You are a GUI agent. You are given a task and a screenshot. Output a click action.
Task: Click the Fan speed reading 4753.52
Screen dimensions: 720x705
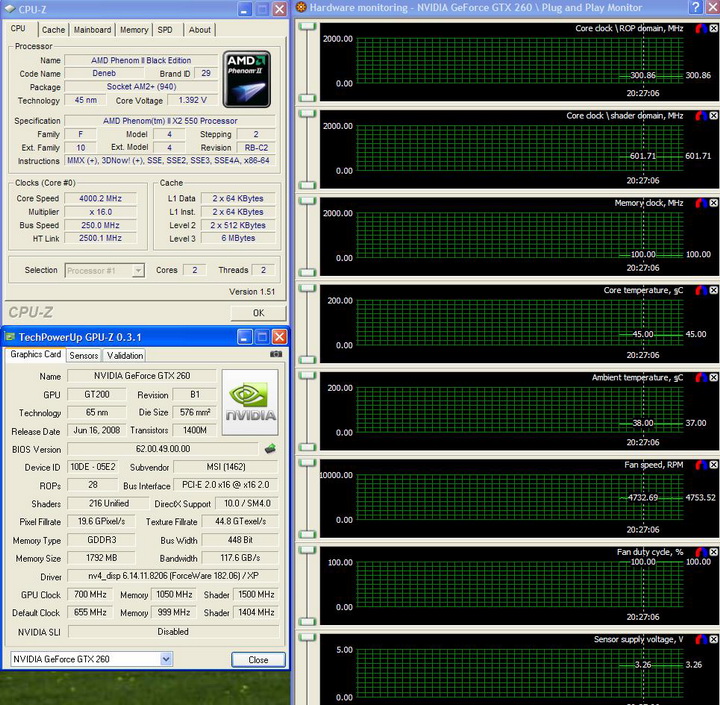tap(700, 497)
